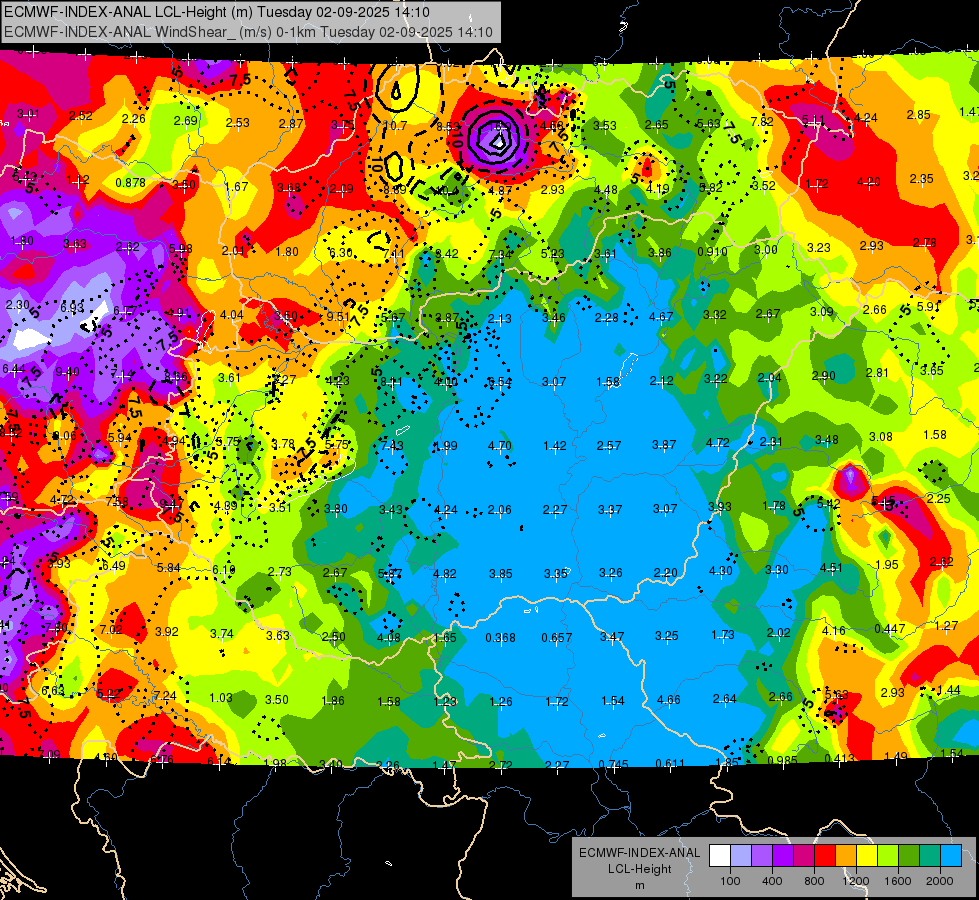Click the wind shear value 4.30

tap(721, 571)
